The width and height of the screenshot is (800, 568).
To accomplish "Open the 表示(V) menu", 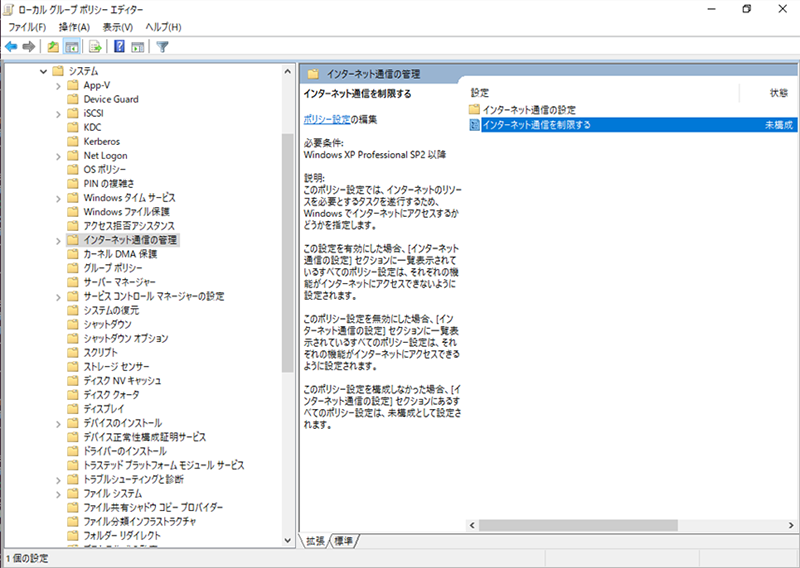I will (x=118, y=27).
